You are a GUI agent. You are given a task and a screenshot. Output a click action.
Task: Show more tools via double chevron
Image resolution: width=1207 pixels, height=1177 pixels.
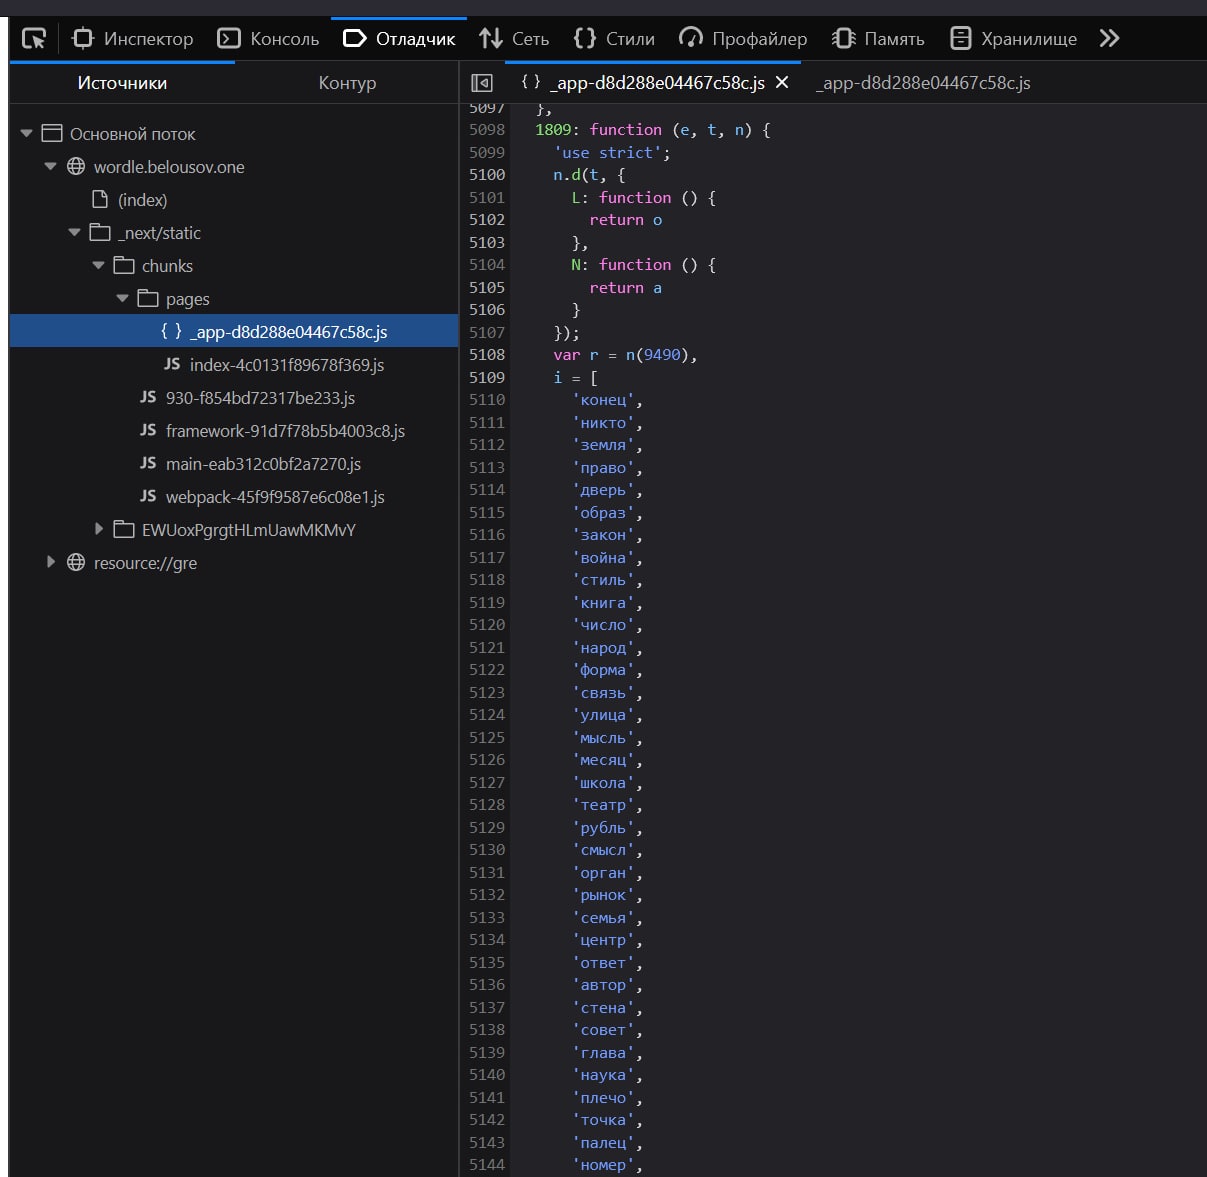pos(1109,39)
